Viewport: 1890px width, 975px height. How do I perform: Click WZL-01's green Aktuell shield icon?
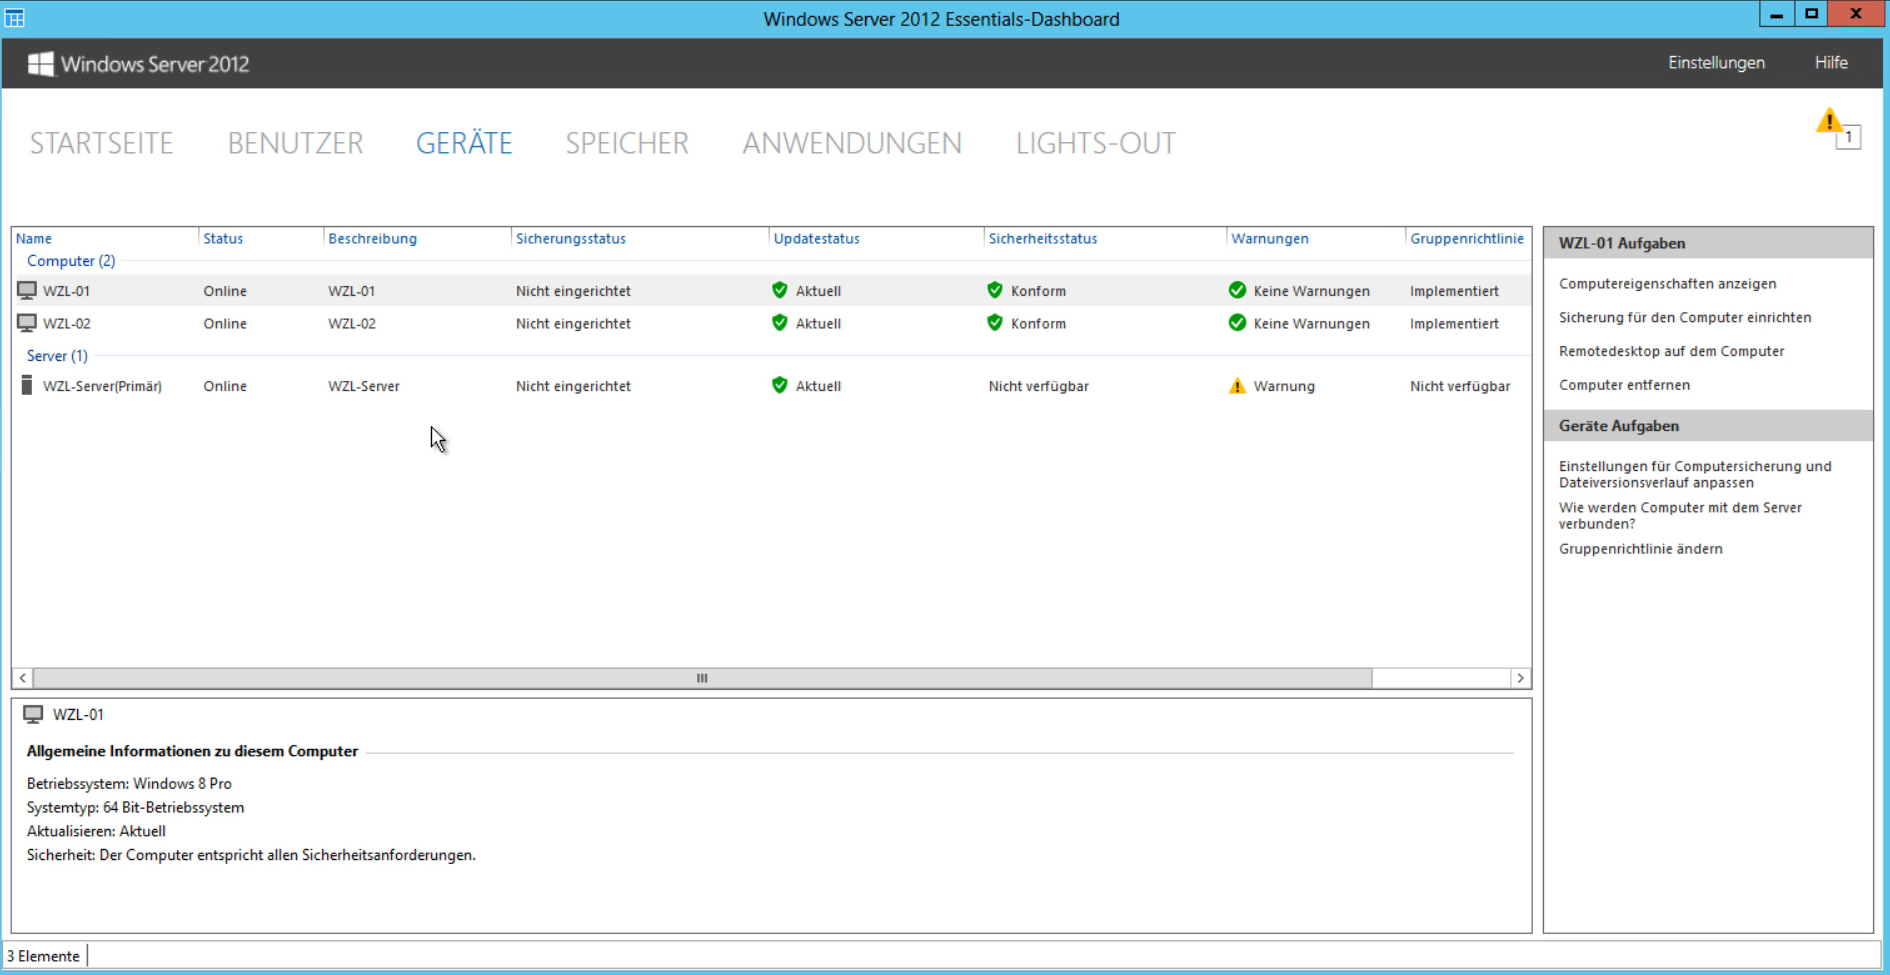tap(780, 291)
